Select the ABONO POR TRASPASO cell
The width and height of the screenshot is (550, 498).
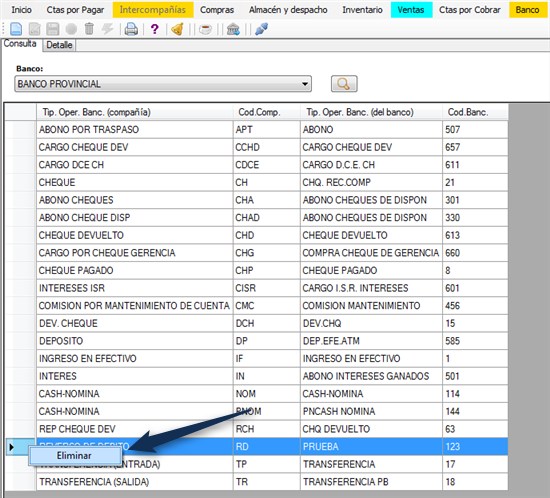point(135,130)
